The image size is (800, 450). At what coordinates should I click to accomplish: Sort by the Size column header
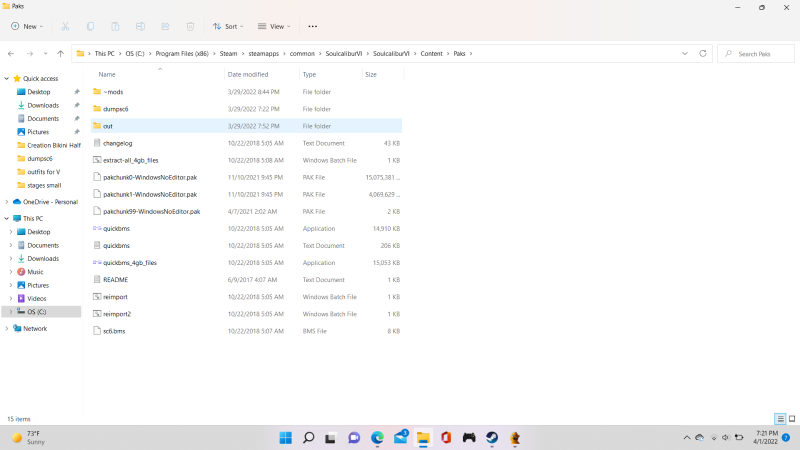(x=371, y=74)
